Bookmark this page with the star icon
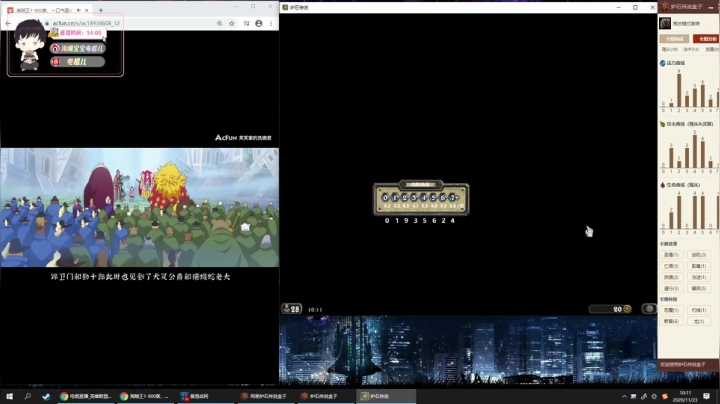Screen dimensions: 720x404 tap(232, 23)
